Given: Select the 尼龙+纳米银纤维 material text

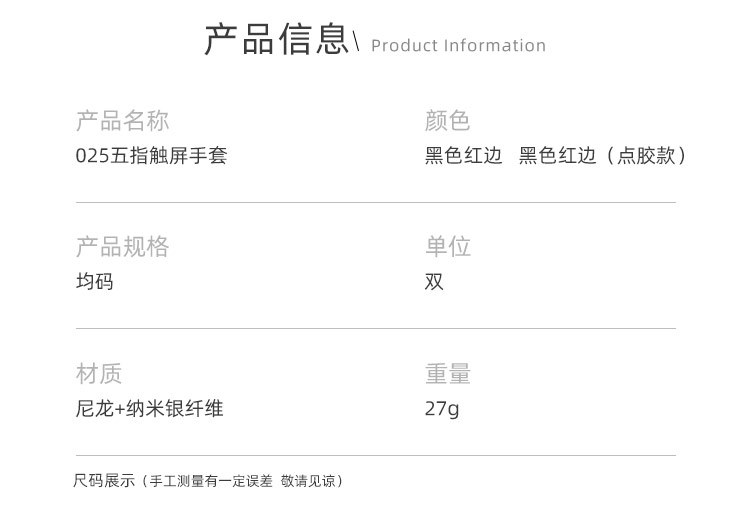Looking at the screenshot, I should tap(149, 408).
